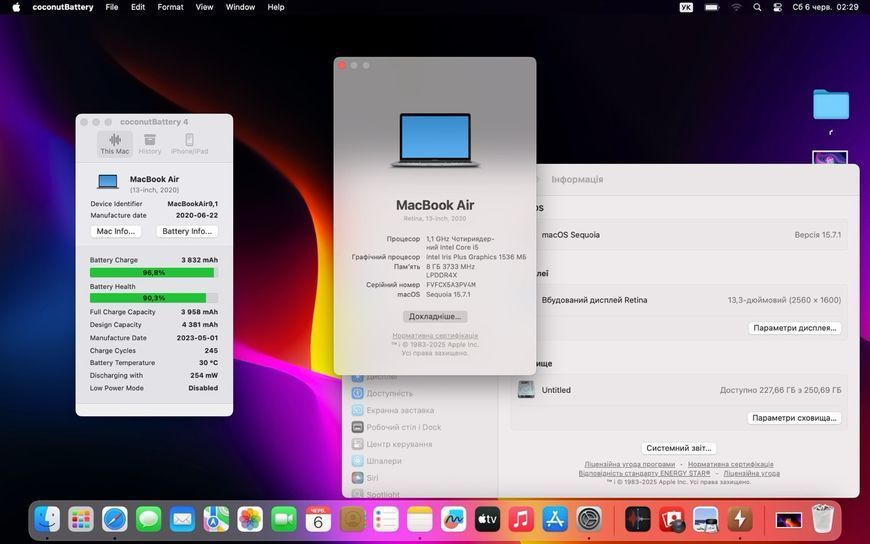The width and height of the screenshot is (870, 544).
Task: Open Maps from the Dock
Action: coord(216,520)
